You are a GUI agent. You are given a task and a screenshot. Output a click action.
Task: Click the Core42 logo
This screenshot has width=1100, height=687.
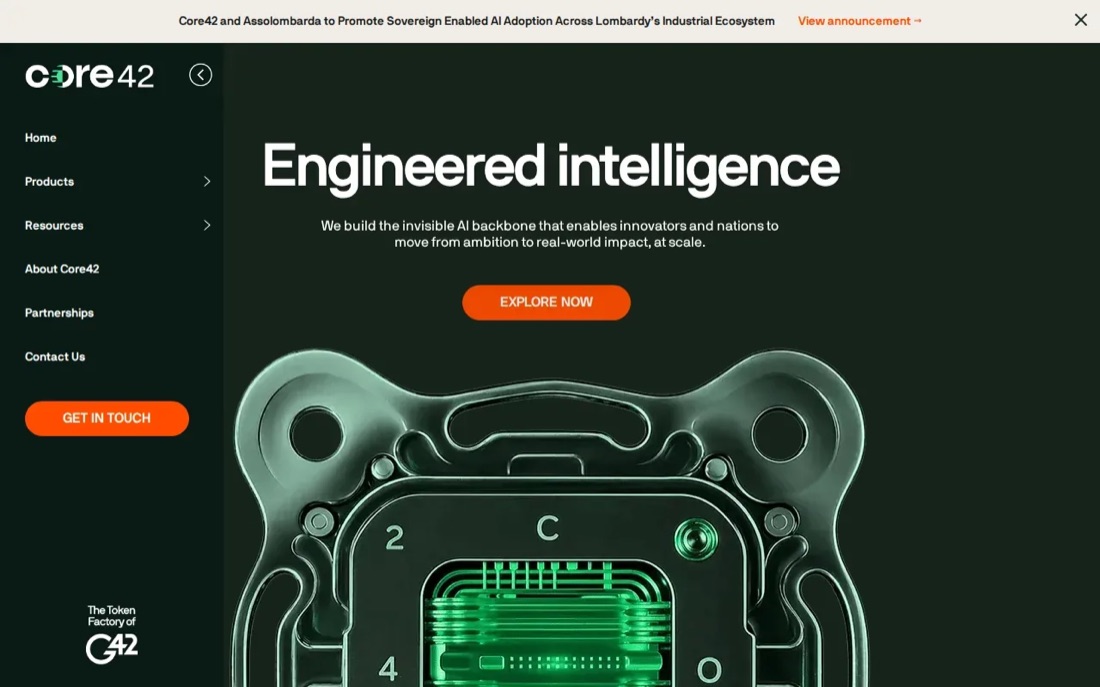(89, 76)
